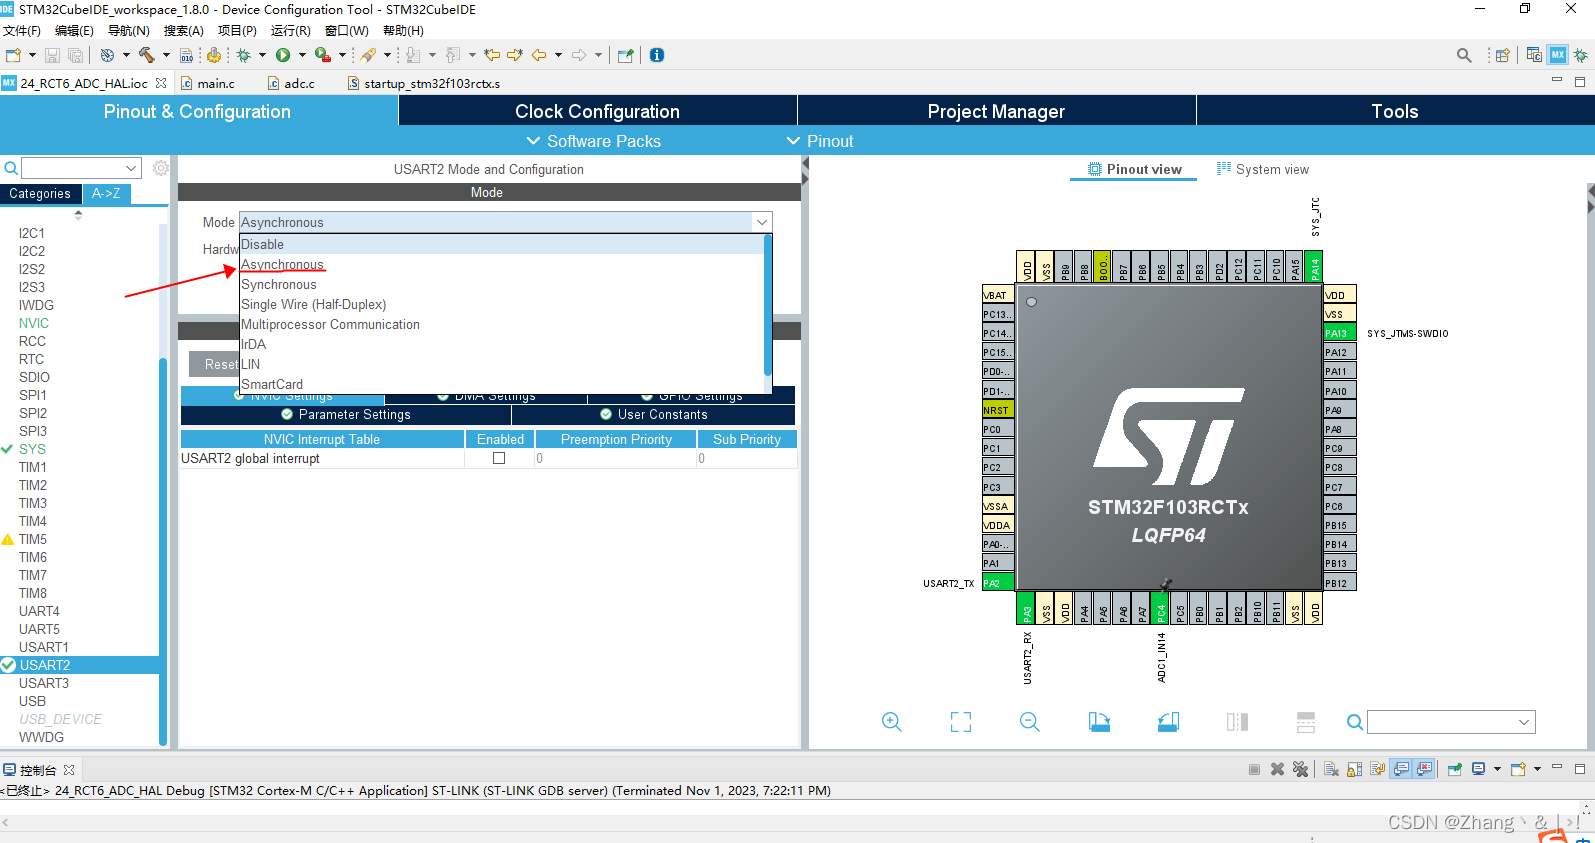Screen dimensions: 1595x843
Task: Click the NRST pin on chip
Action: [997, 410]
